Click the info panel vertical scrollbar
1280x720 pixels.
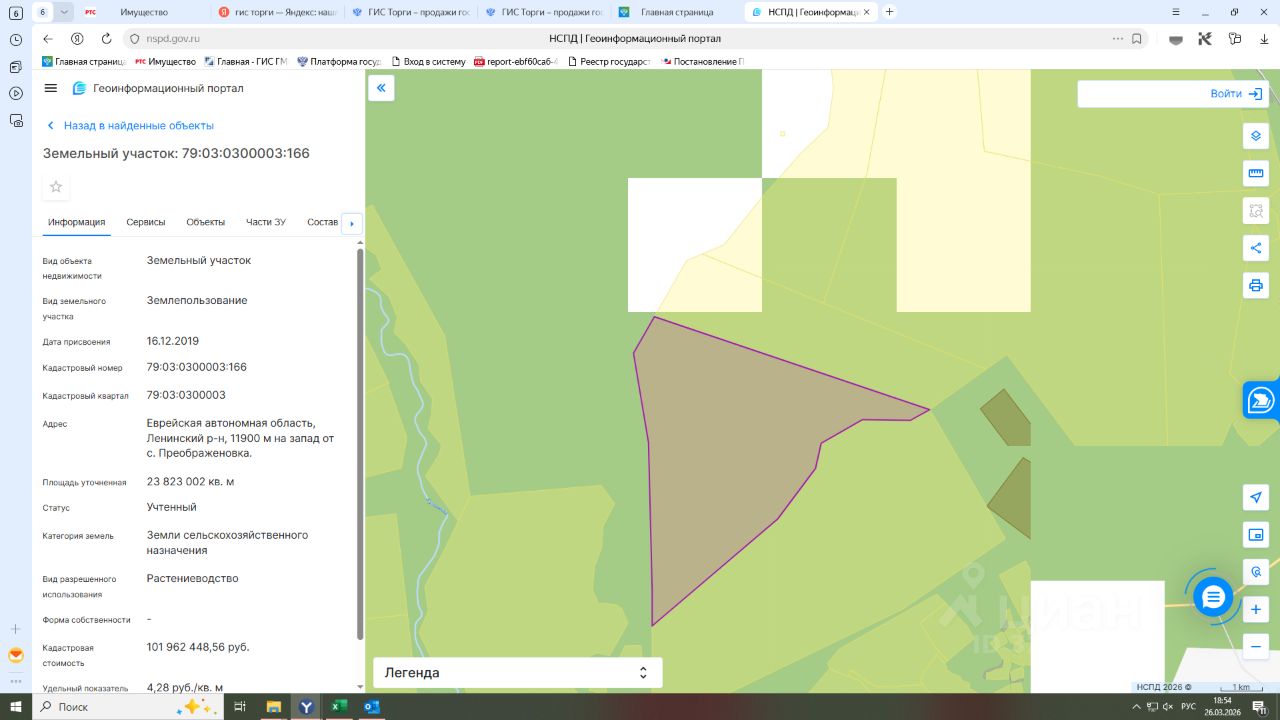360,444
